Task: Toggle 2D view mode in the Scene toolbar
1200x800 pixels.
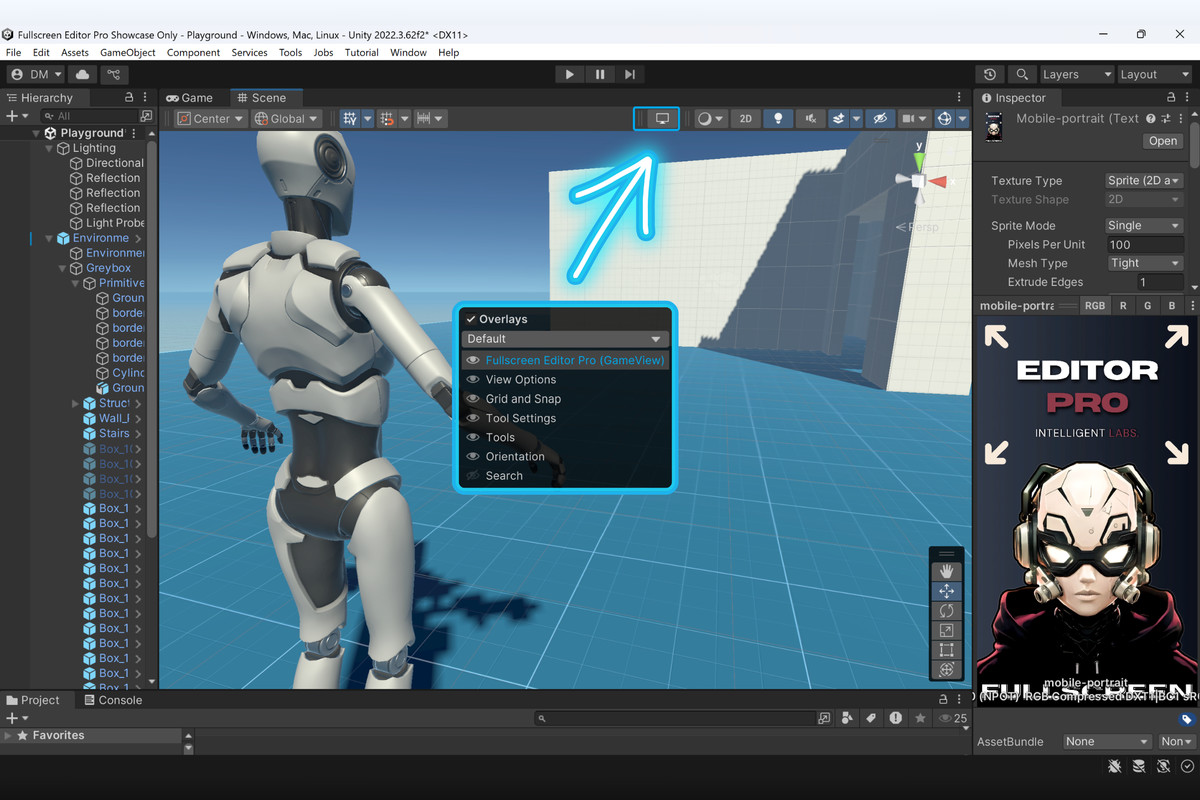Action: pos(745,118)
